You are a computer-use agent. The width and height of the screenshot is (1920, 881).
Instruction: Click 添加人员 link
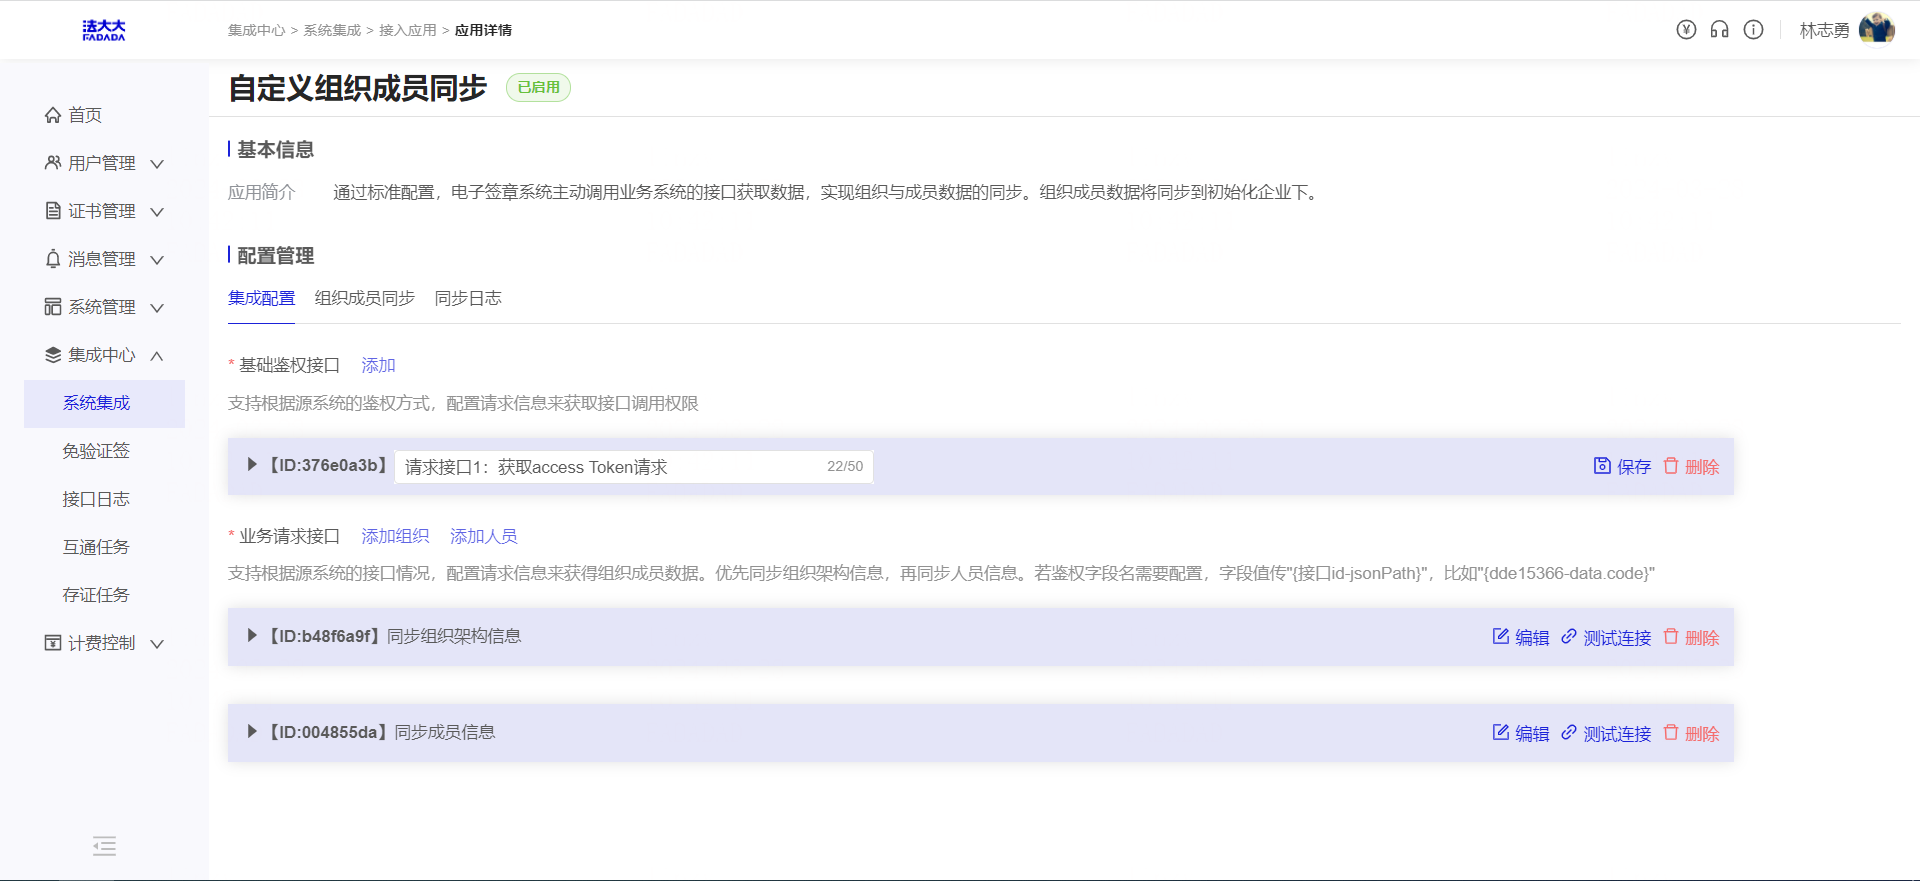[x=483, y=536]
